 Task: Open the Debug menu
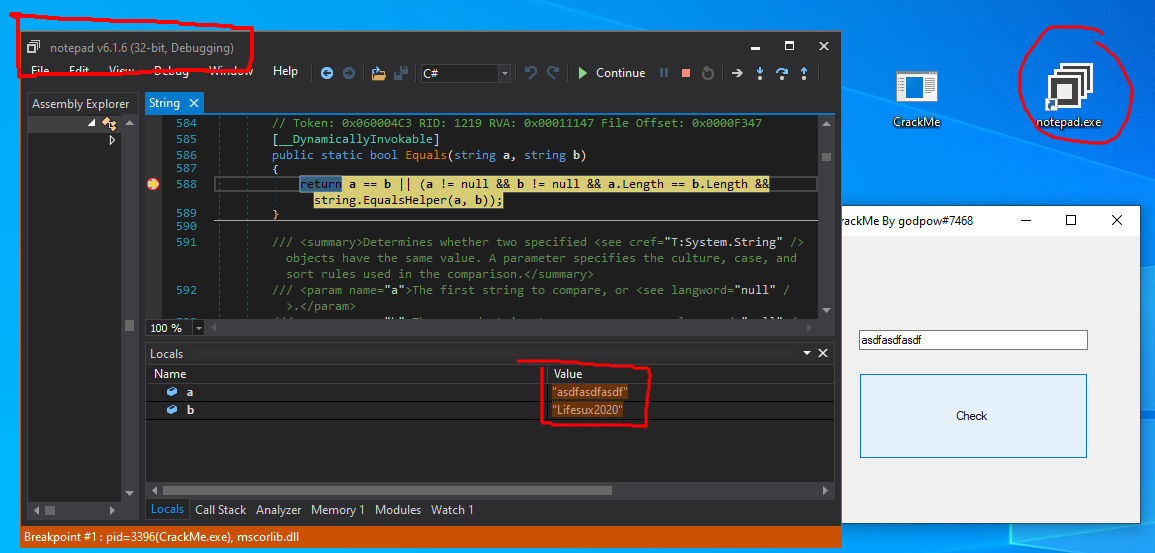[x=171, y=71]
